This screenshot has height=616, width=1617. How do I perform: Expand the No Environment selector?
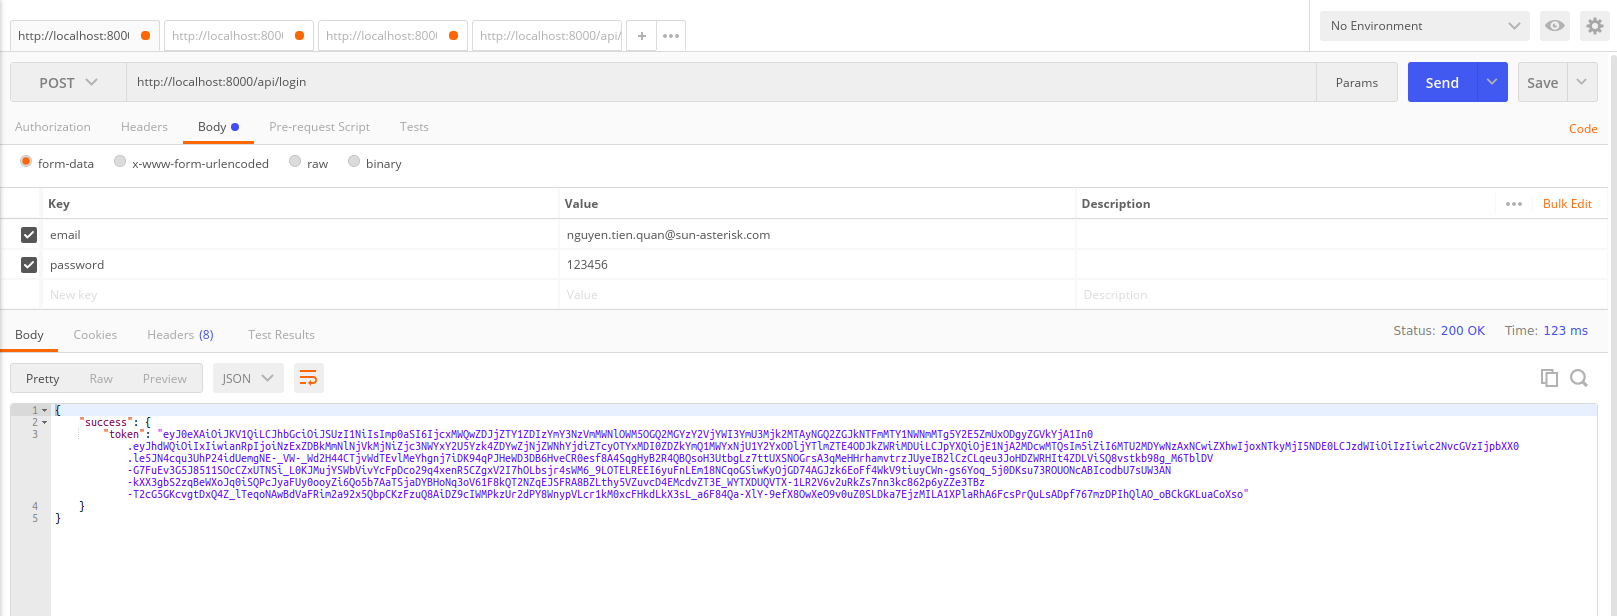[1425, 26]
